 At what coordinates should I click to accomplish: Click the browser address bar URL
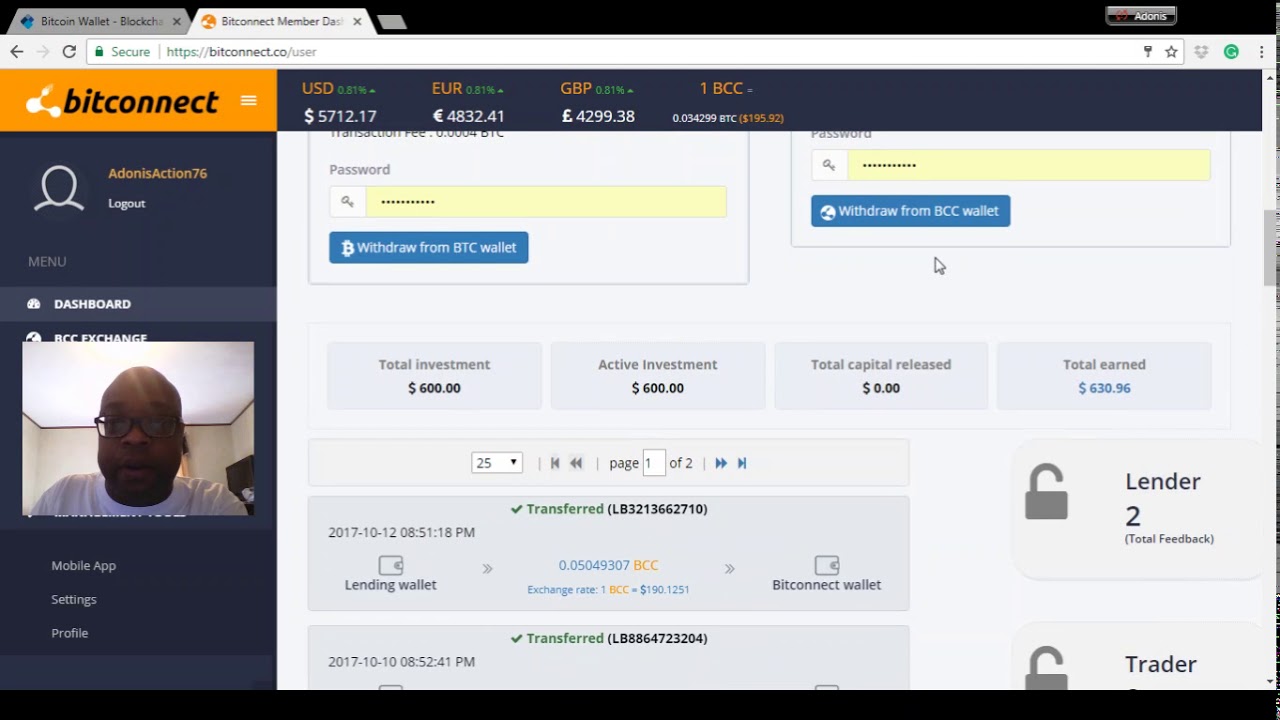(241, 52)
